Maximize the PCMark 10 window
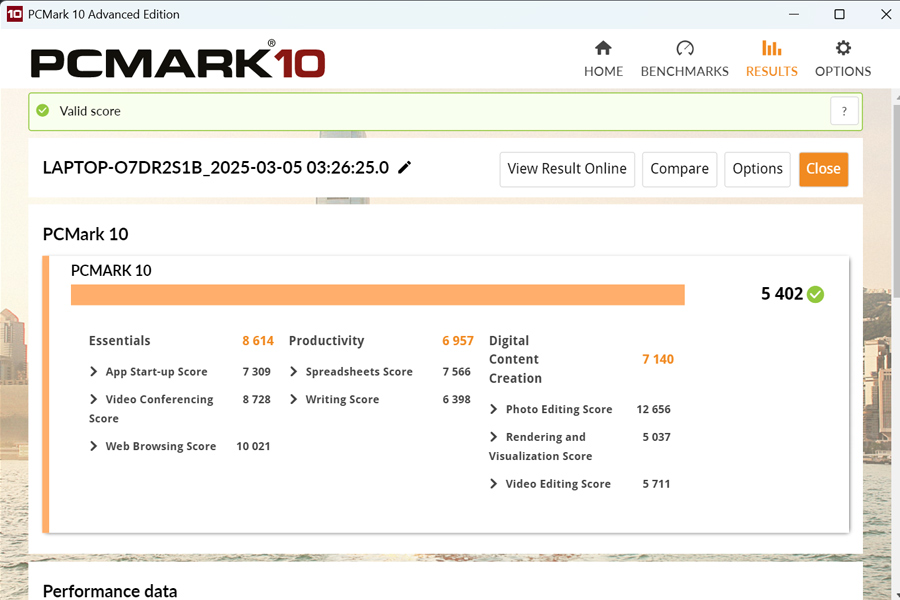Viewport: 900px width, 600px height. (839, 14)
